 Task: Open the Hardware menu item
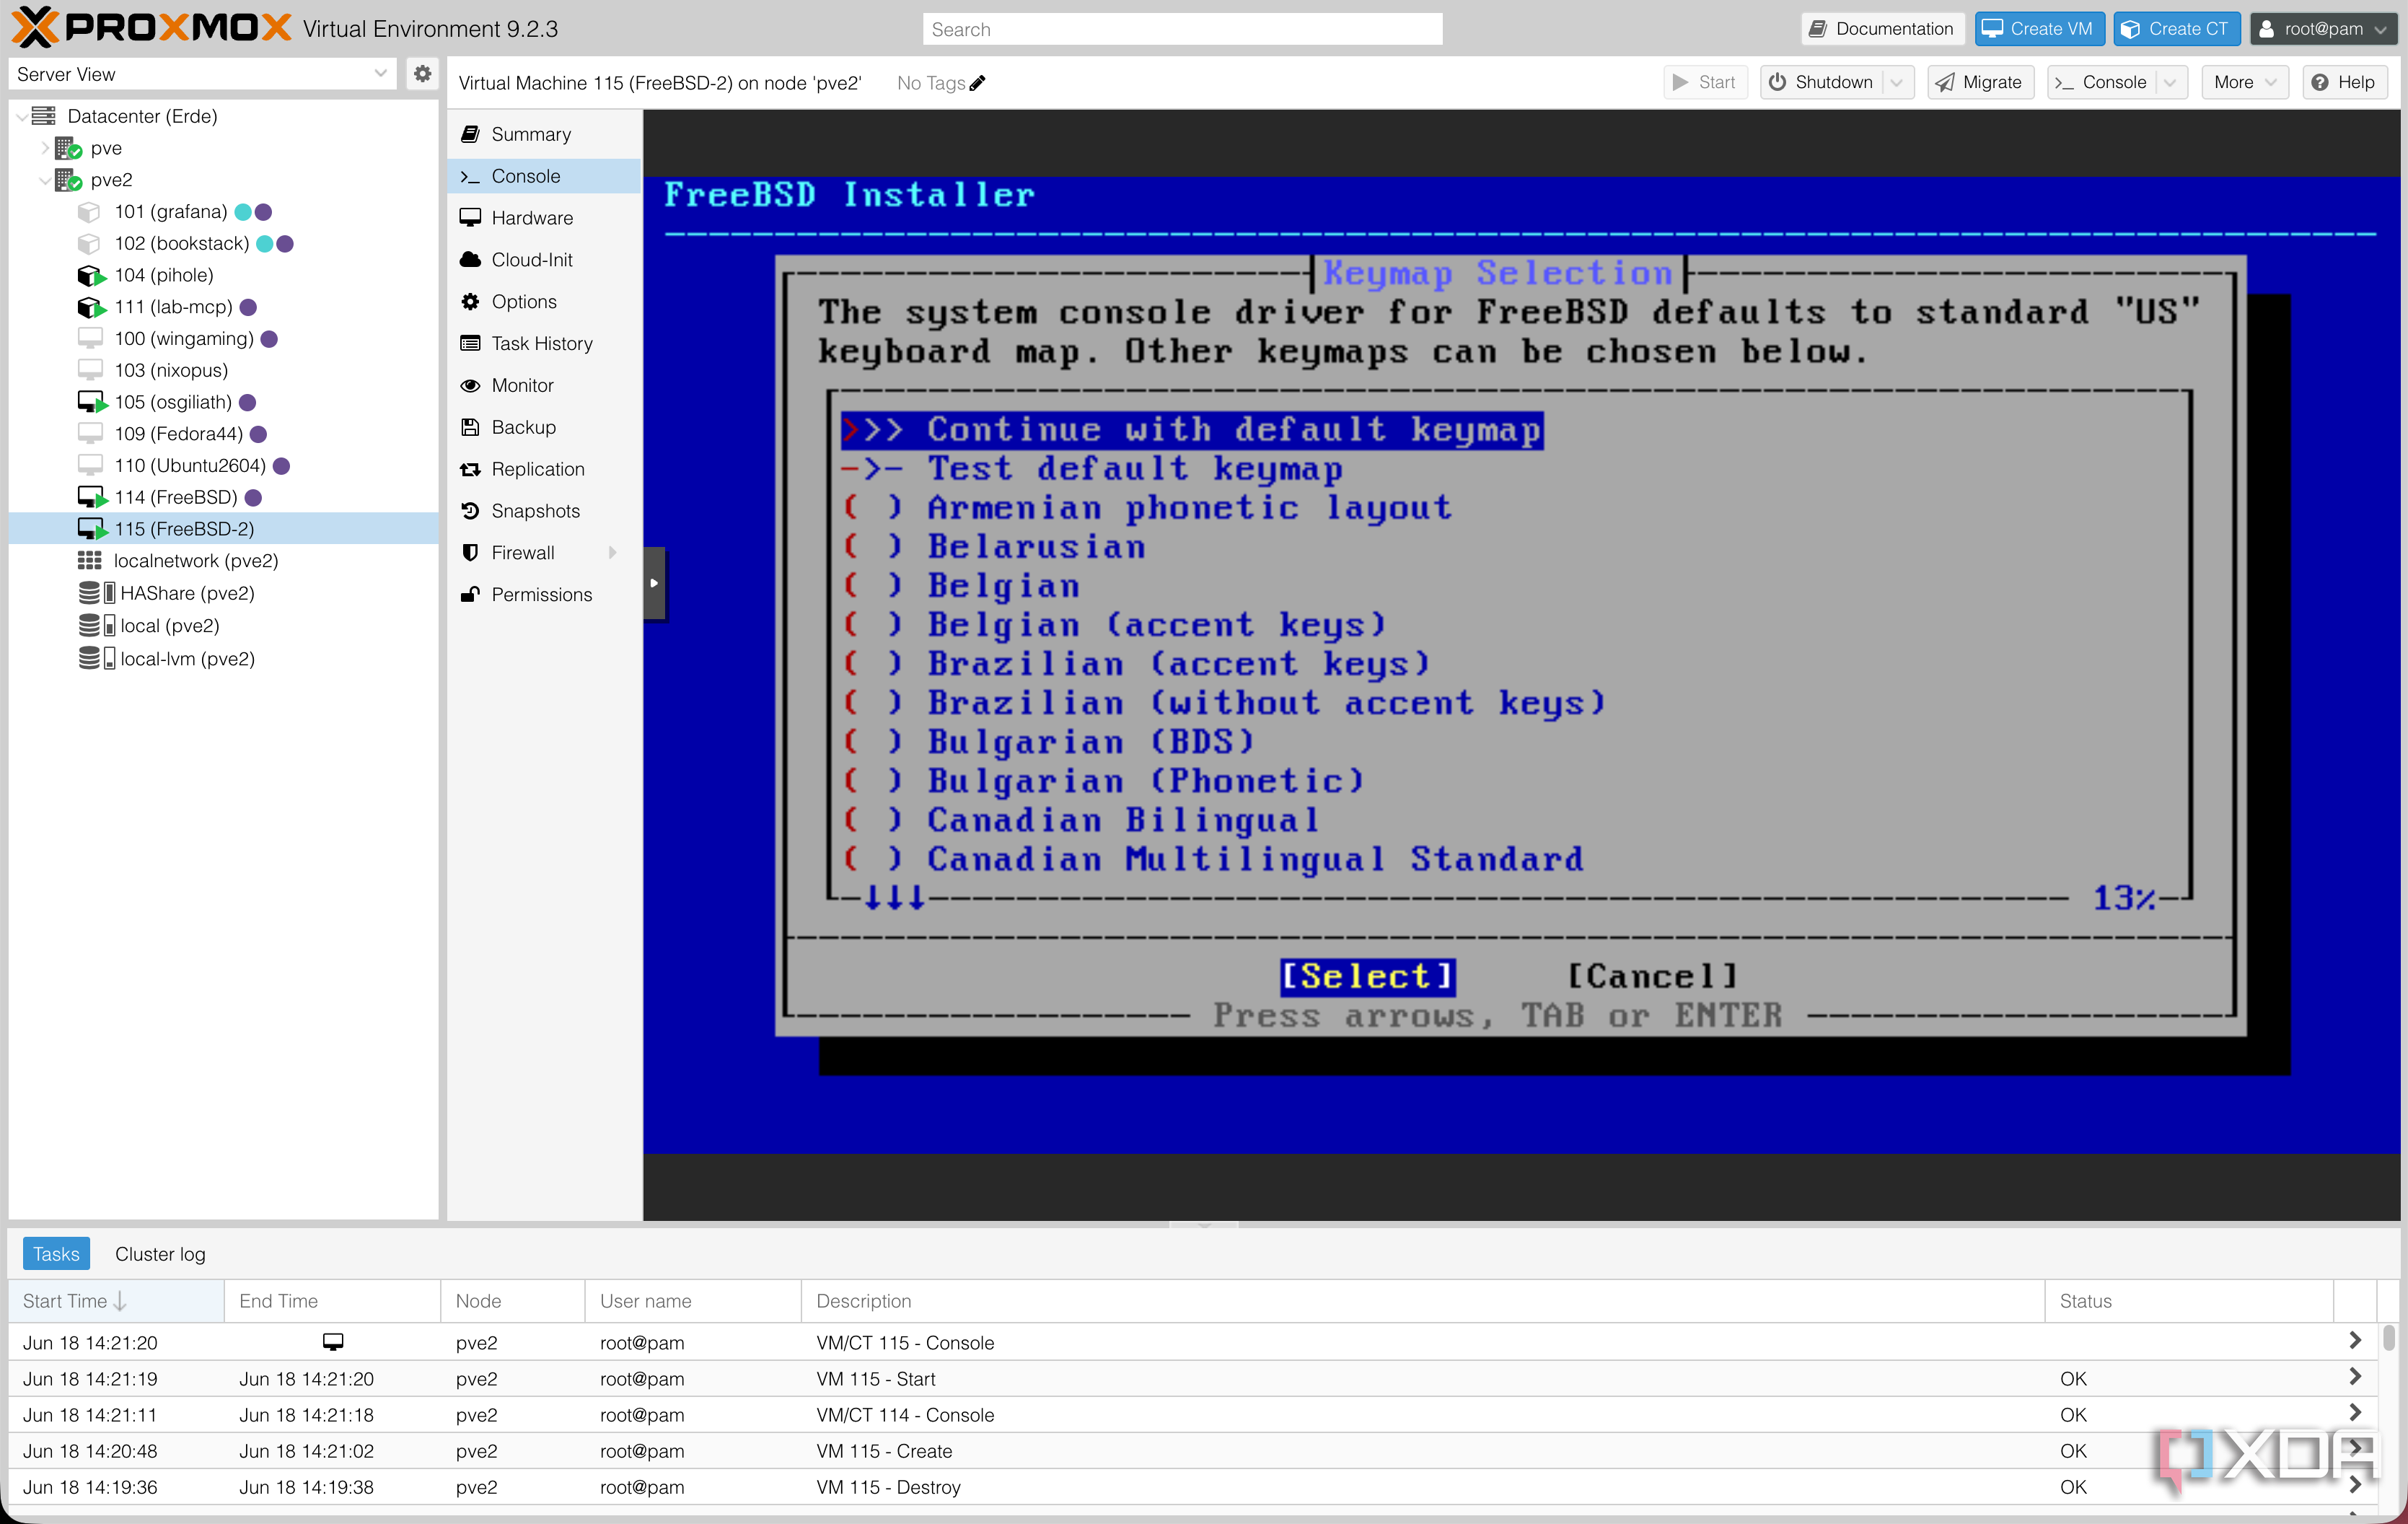point(544,218)
